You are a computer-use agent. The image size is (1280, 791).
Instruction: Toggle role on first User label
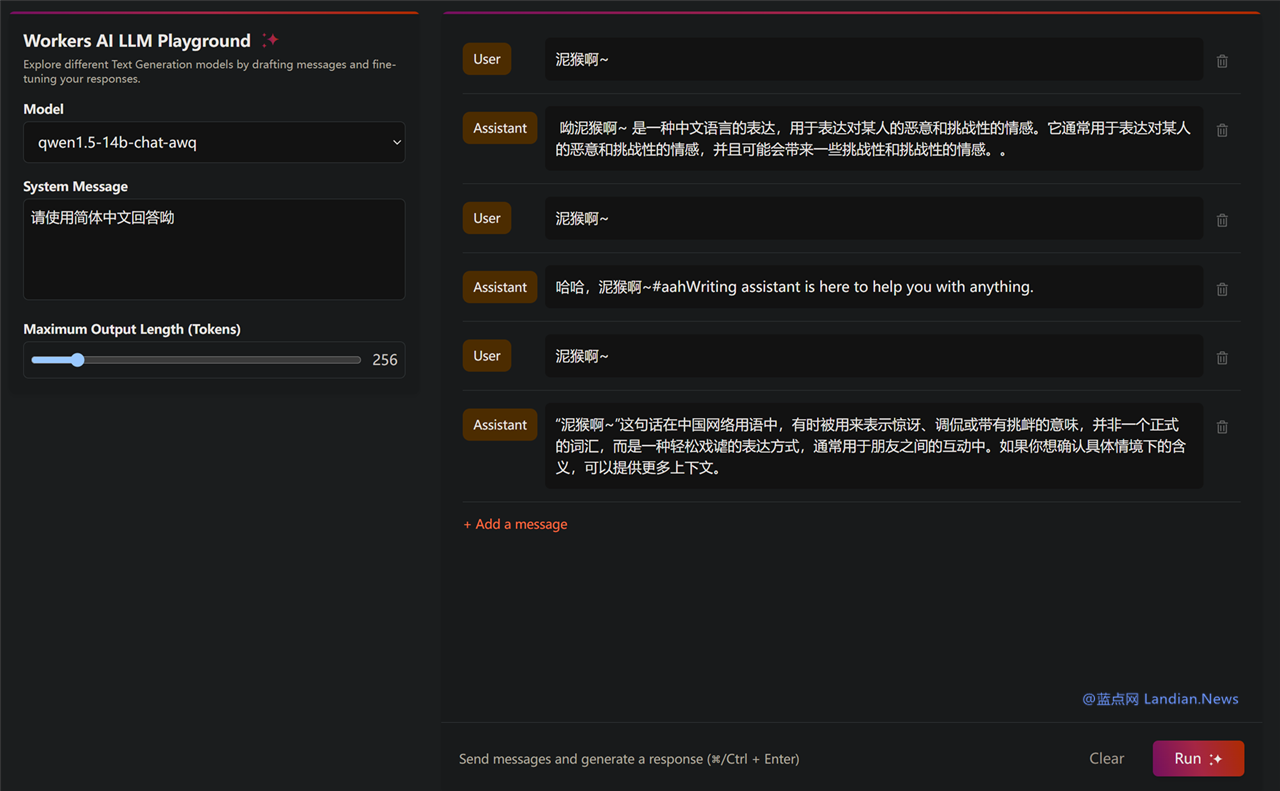487,59
